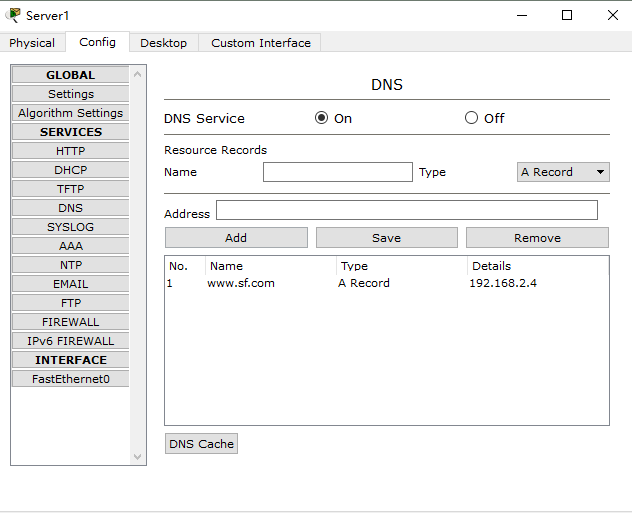Click the 192.168.2.4 details cell

pos(503,283)
